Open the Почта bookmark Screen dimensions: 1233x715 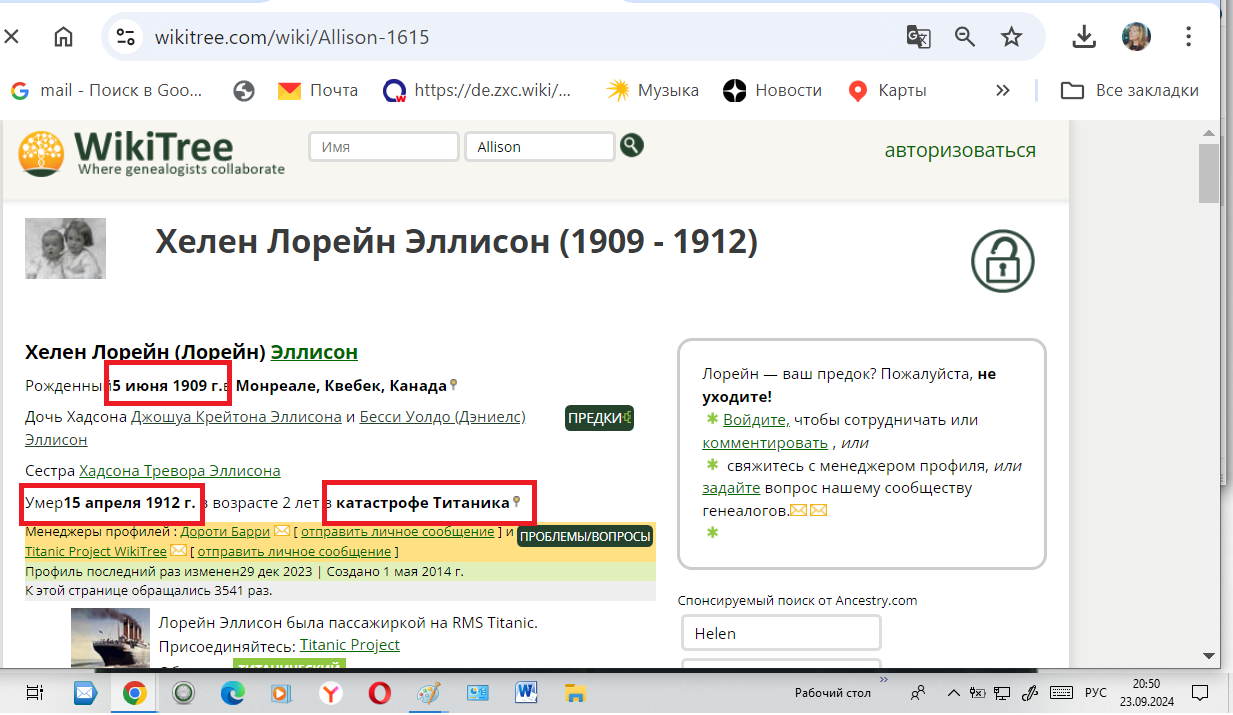click(318, 90)
